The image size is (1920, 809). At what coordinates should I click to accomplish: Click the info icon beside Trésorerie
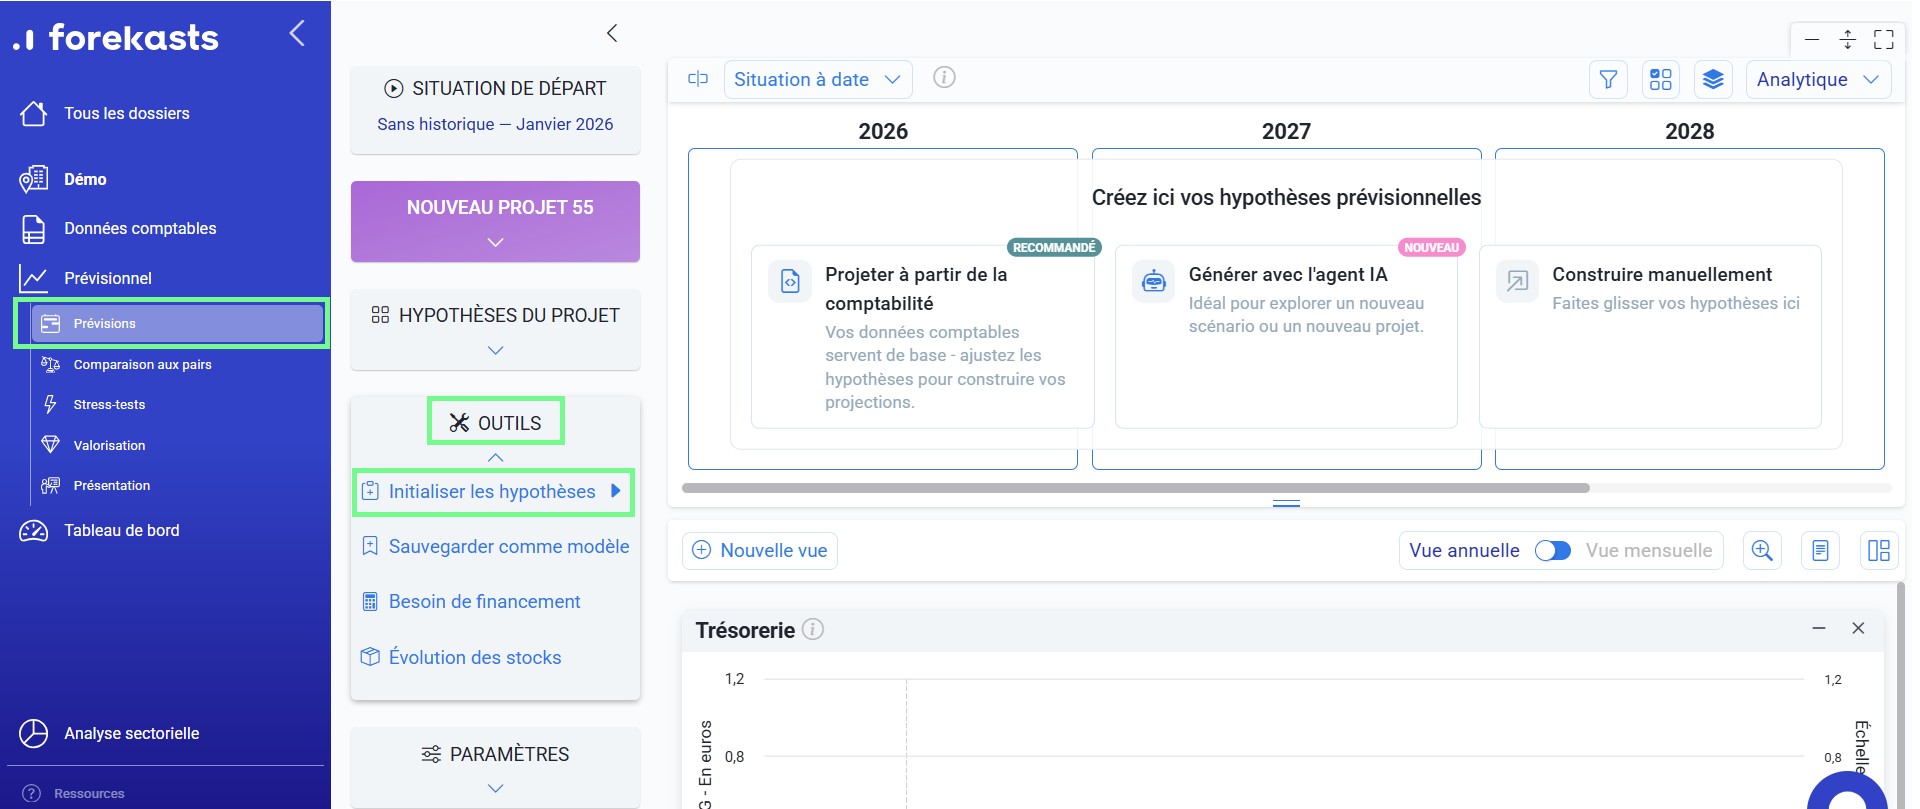tap(813, 630)
